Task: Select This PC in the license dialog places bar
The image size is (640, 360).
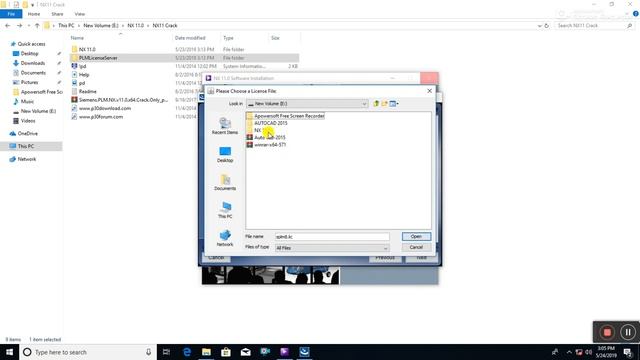Action: click(225, 210)
